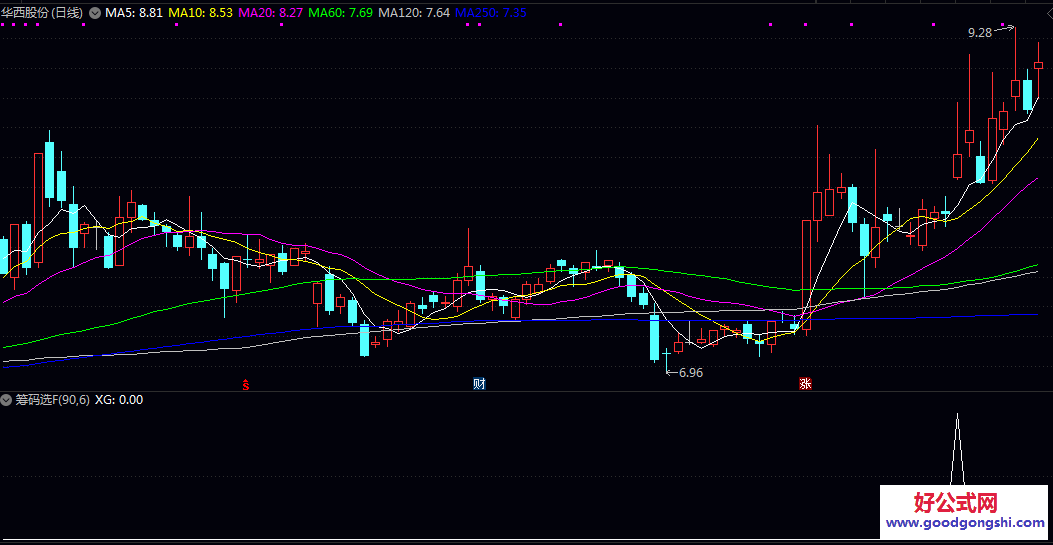Select the magenta MA20: 8.27 label
Image resolution: width=1053 pixels, height=545 pixels.
coord(271,12)
